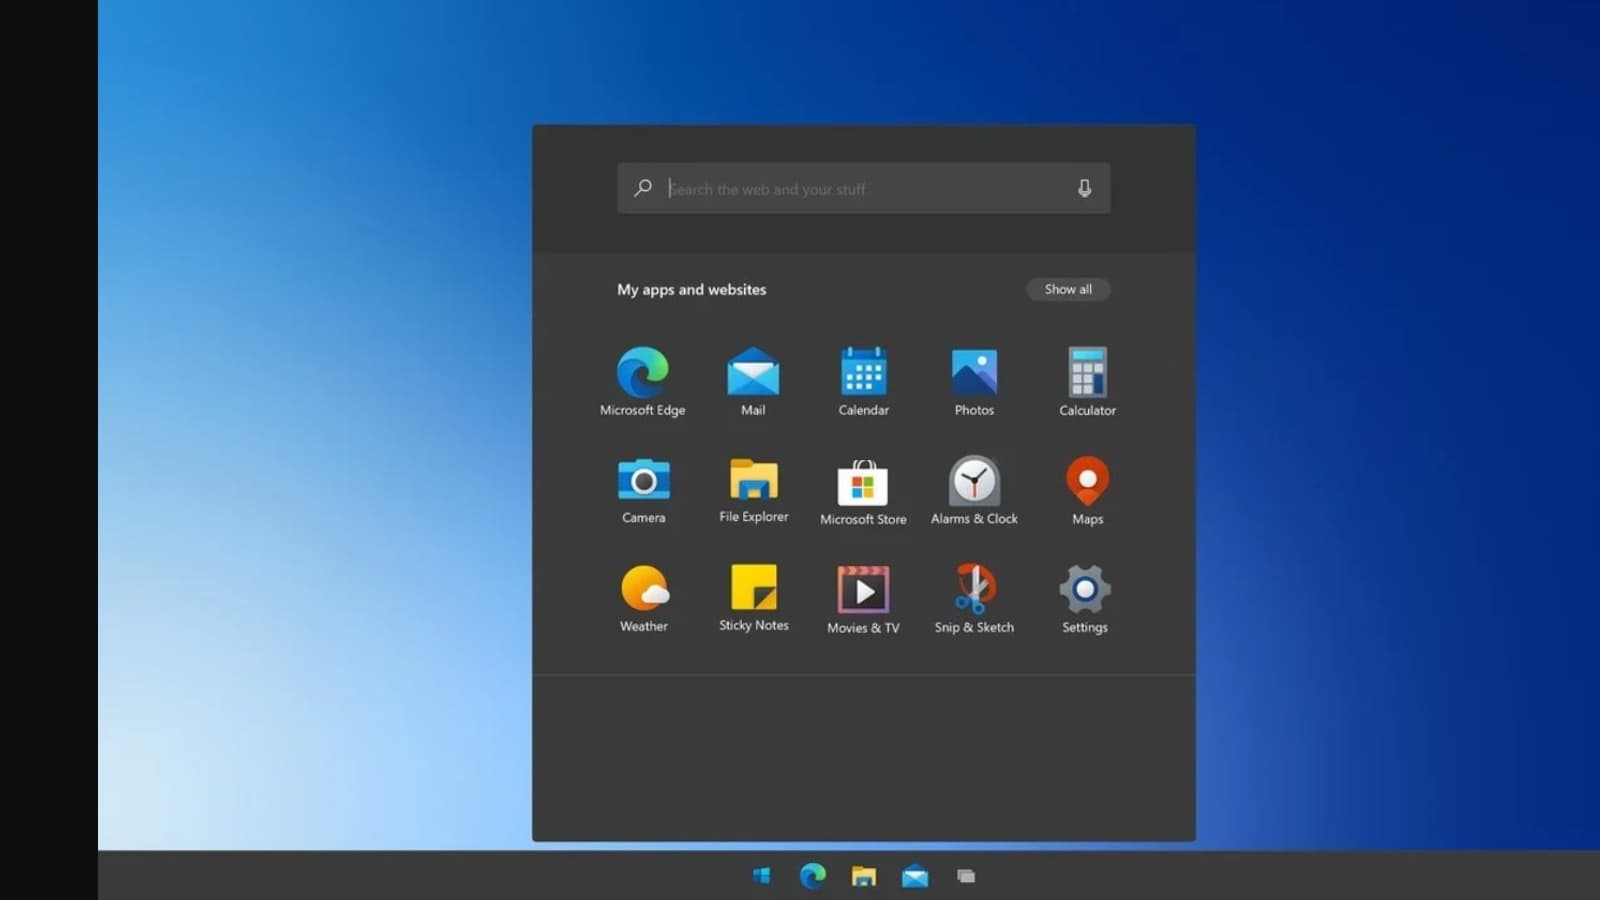The image size is (1600, 900).
Task: Activate voice search microphone icon
Action: [x=1084, y=188]
